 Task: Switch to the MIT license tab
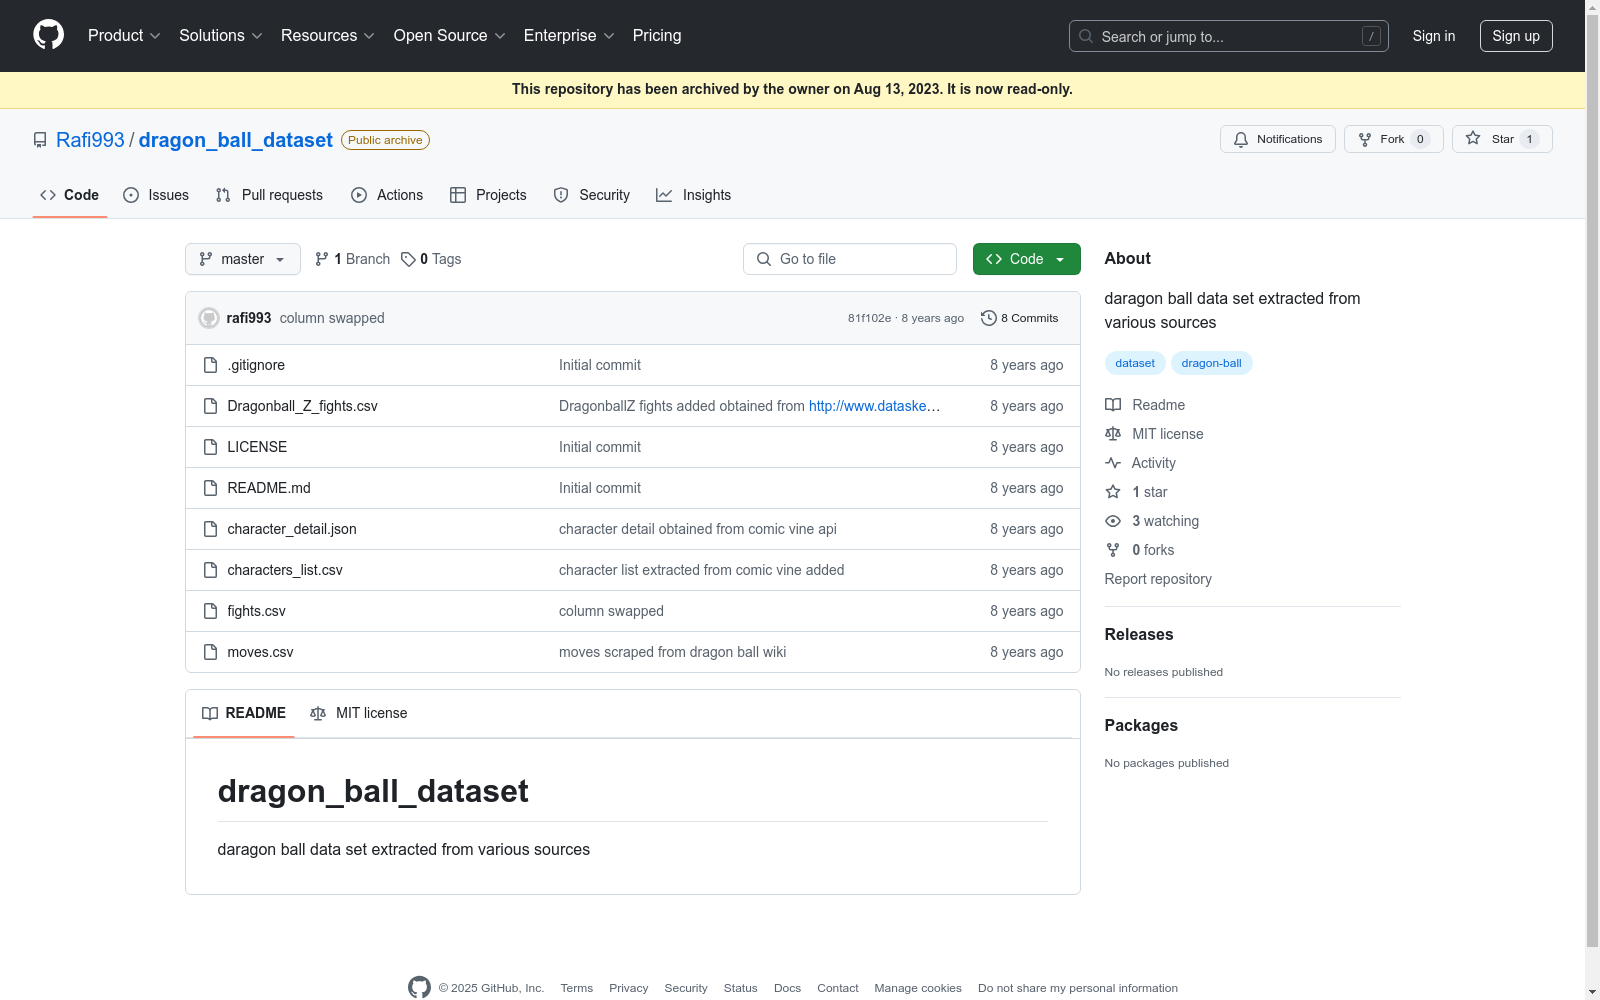pos(359,713)
